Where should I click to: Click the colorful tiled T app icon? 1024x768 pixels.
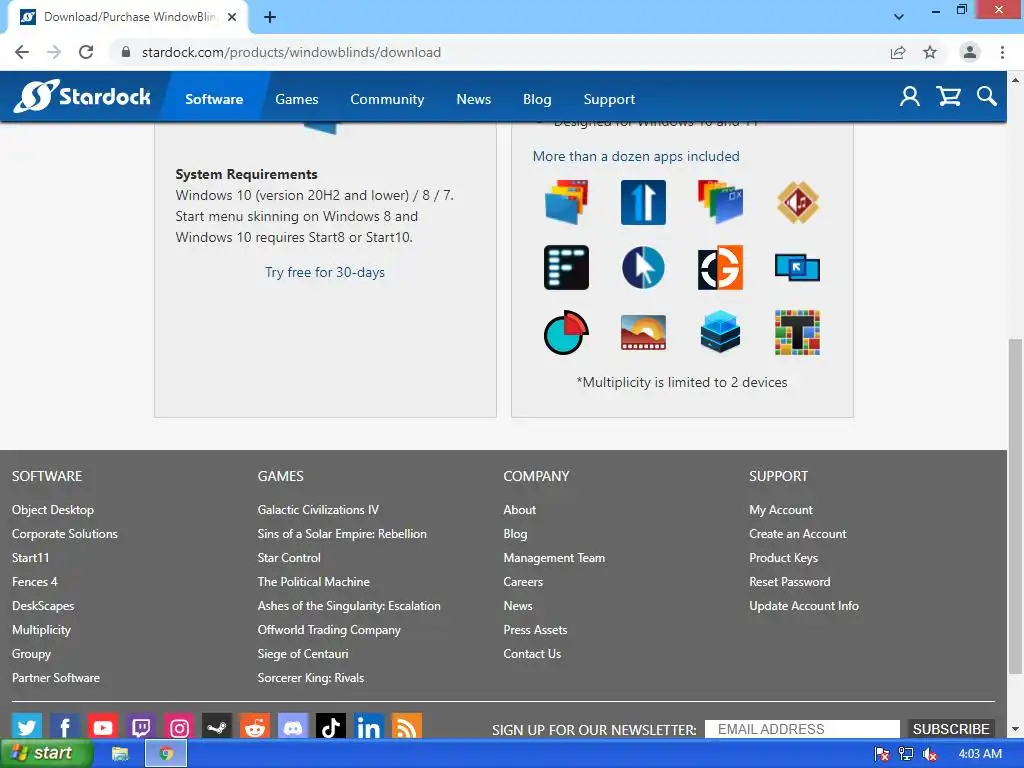pos(797,332)
